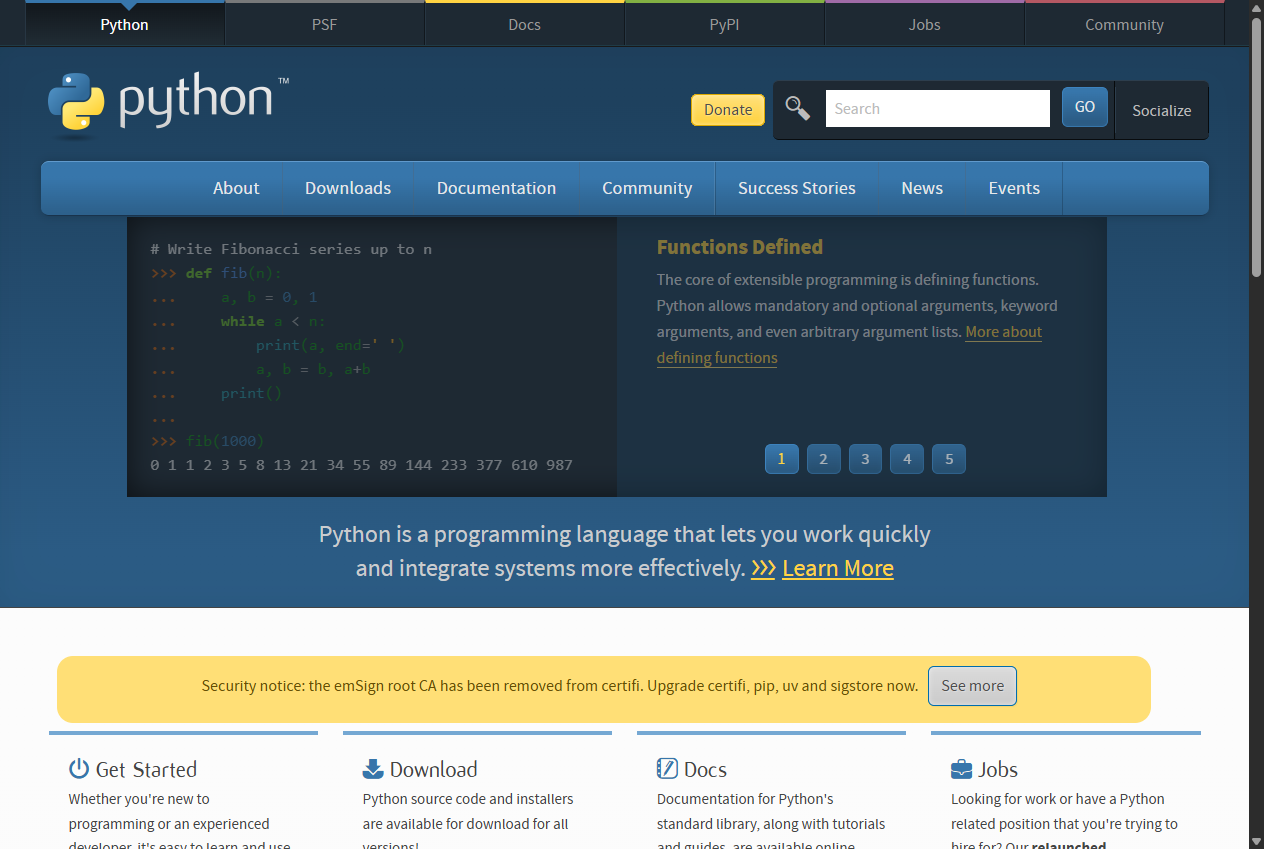Open the Community navigation menu
Screen dimensions: 1264x849
[x=647, y=188]
